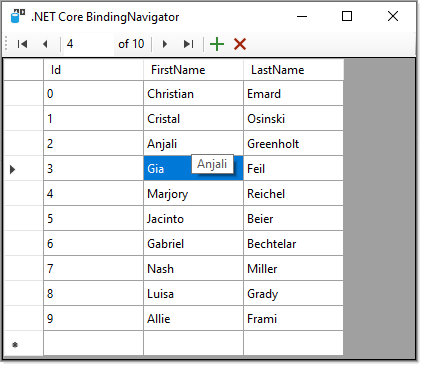The image size is (423, 367).
Task: Minimize the BindingNavigator window
Action: [x=302, y=16]
